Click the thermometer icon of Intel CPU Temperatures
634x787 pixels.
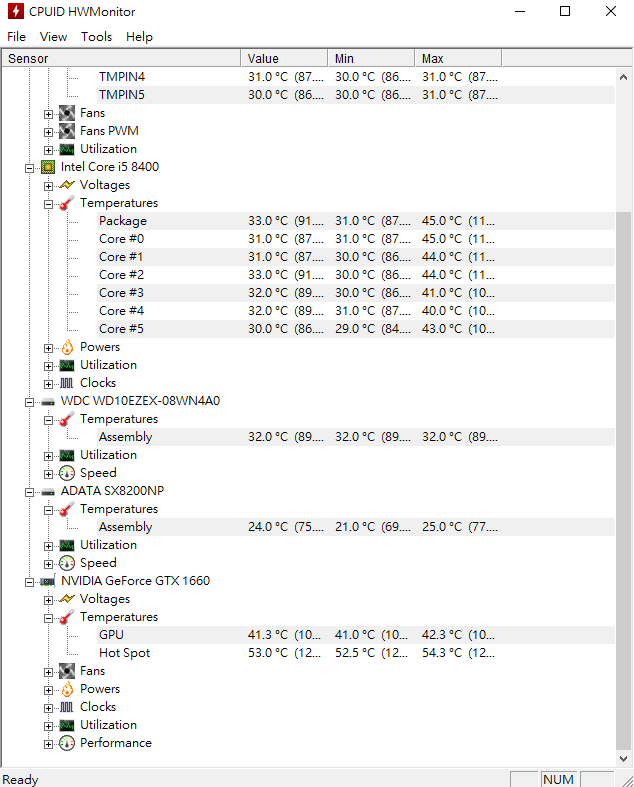pyautogui.click(x=67, y=203)
